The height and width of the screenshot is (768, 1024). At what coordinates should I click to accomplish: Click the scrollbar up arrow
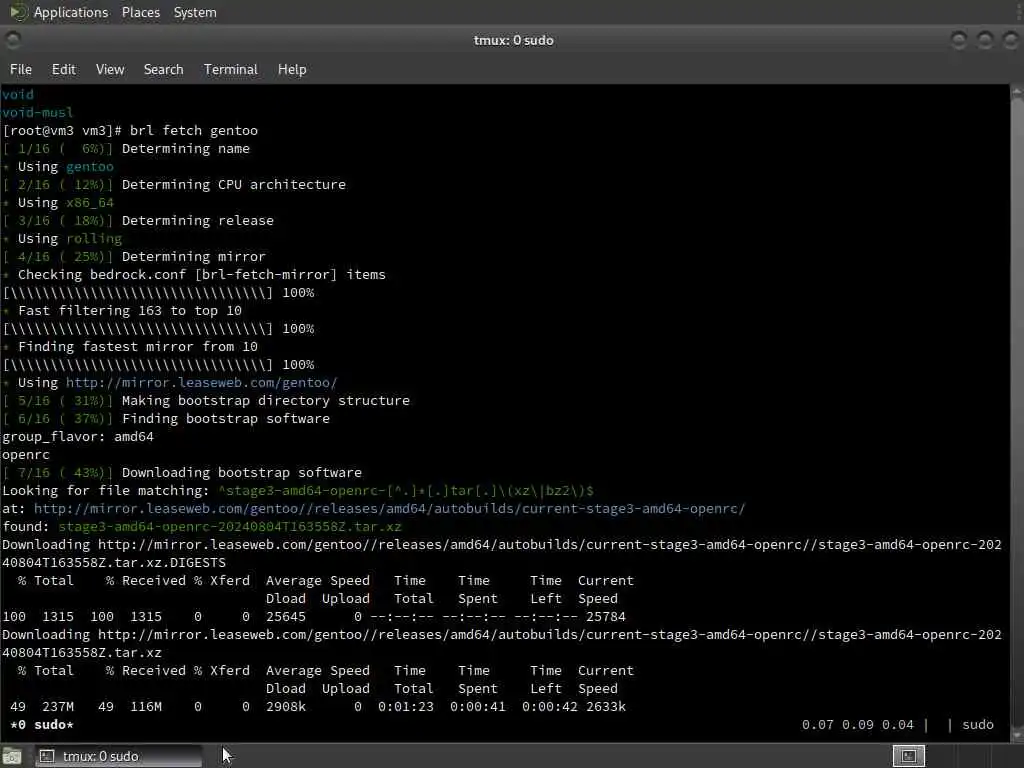point(1017,93)
